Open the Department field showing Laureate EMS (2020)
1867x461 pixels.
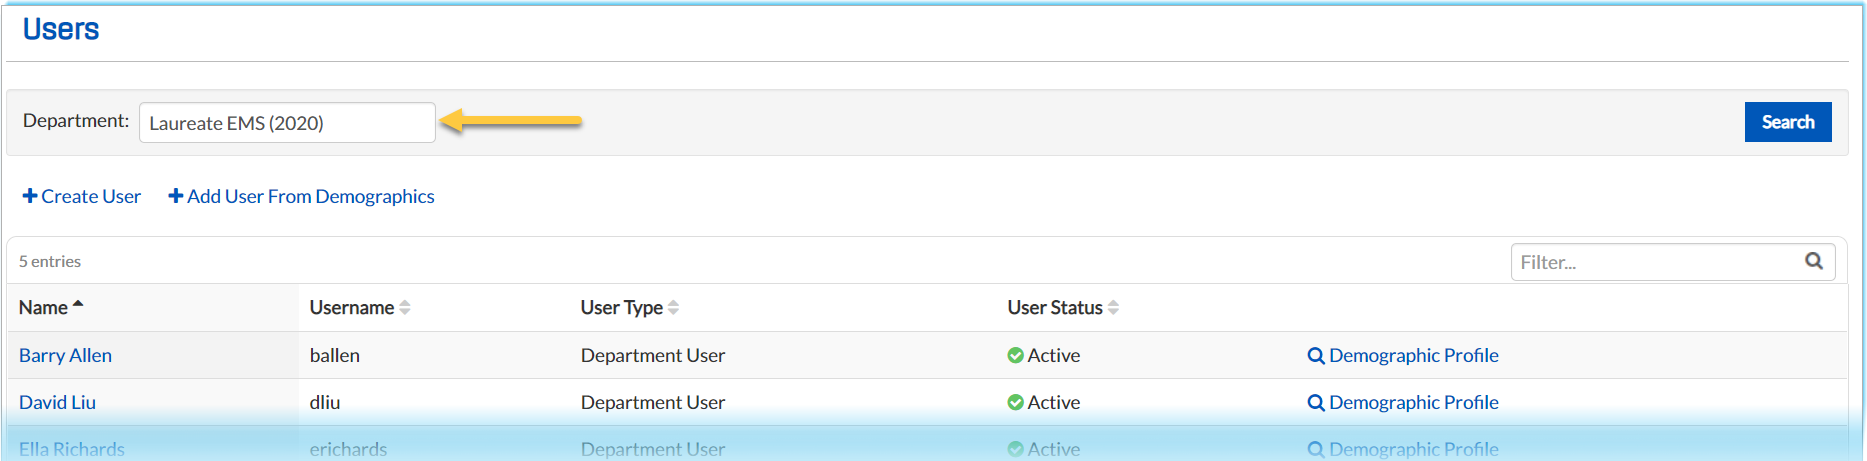pos(287,123)
